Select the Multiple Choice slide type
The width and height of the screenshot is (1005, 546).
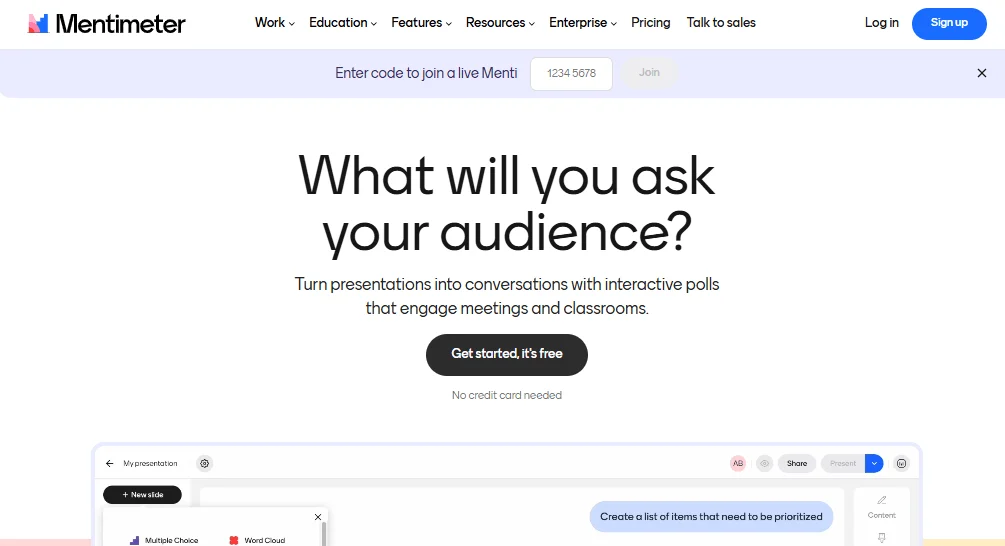coord(164,540)
